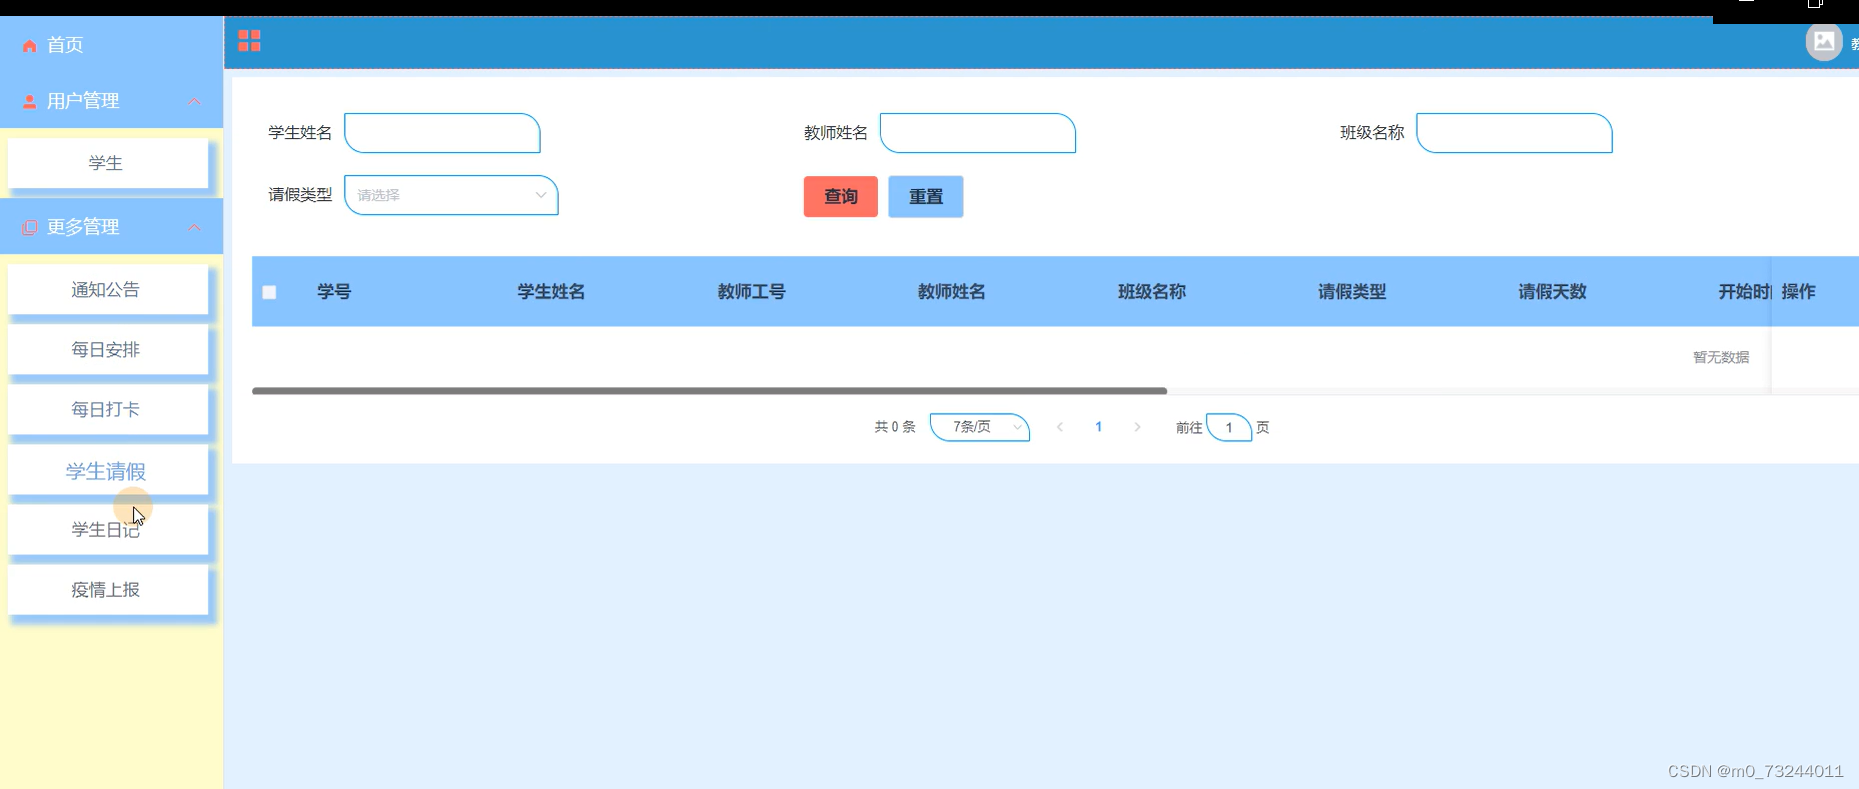Click the 操作 column header

pyautogui.click(x=1798, y=292)
